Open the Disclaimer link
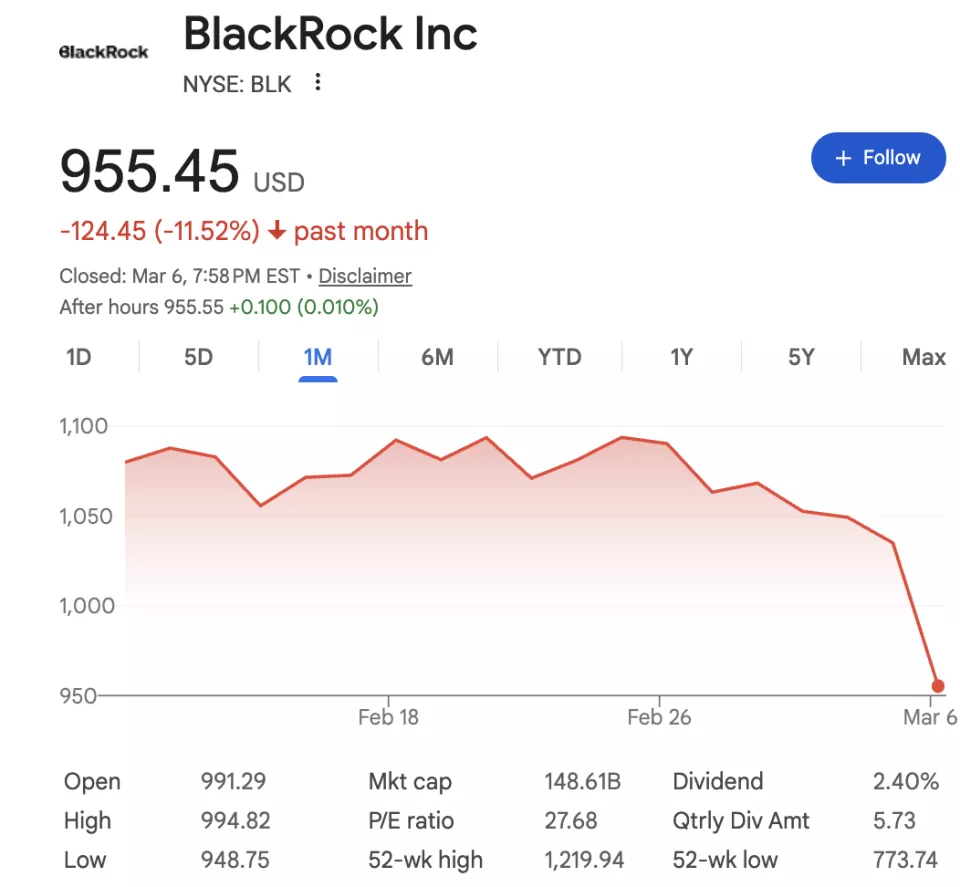The height and width of the screenshot is (887, 960). click(365, 276)
